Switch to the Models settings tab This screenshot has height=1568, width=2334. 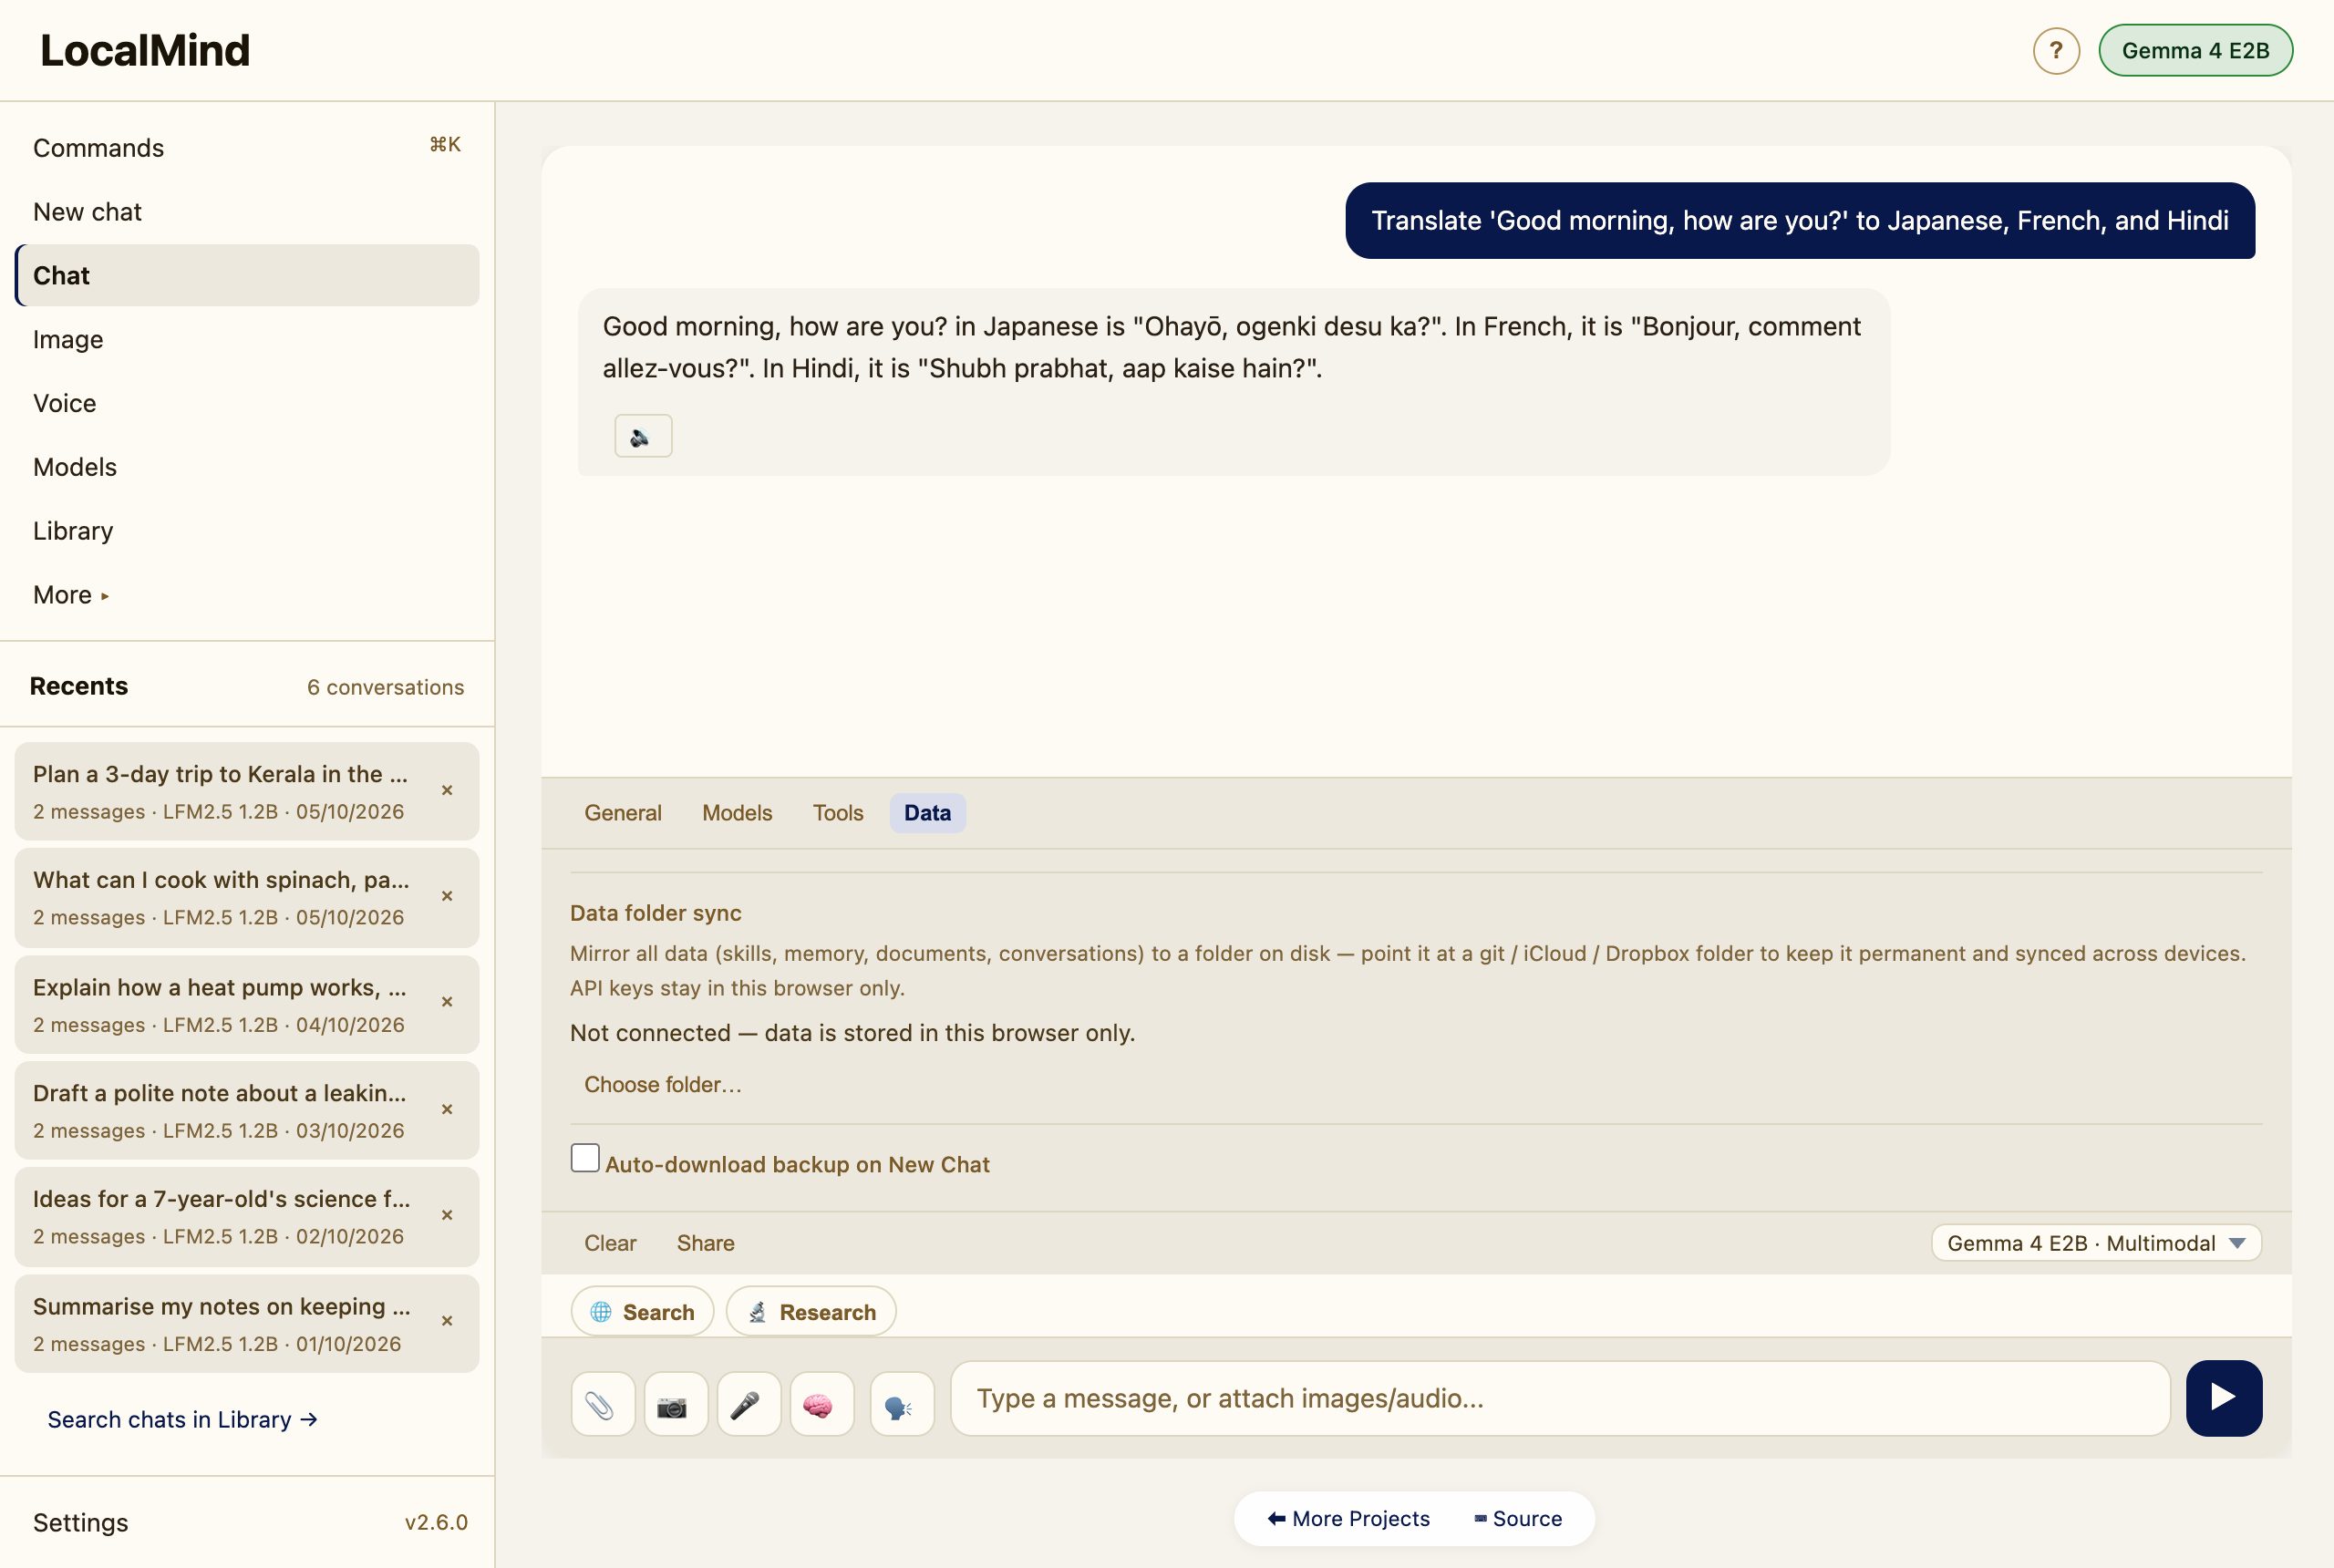point(737,813)
